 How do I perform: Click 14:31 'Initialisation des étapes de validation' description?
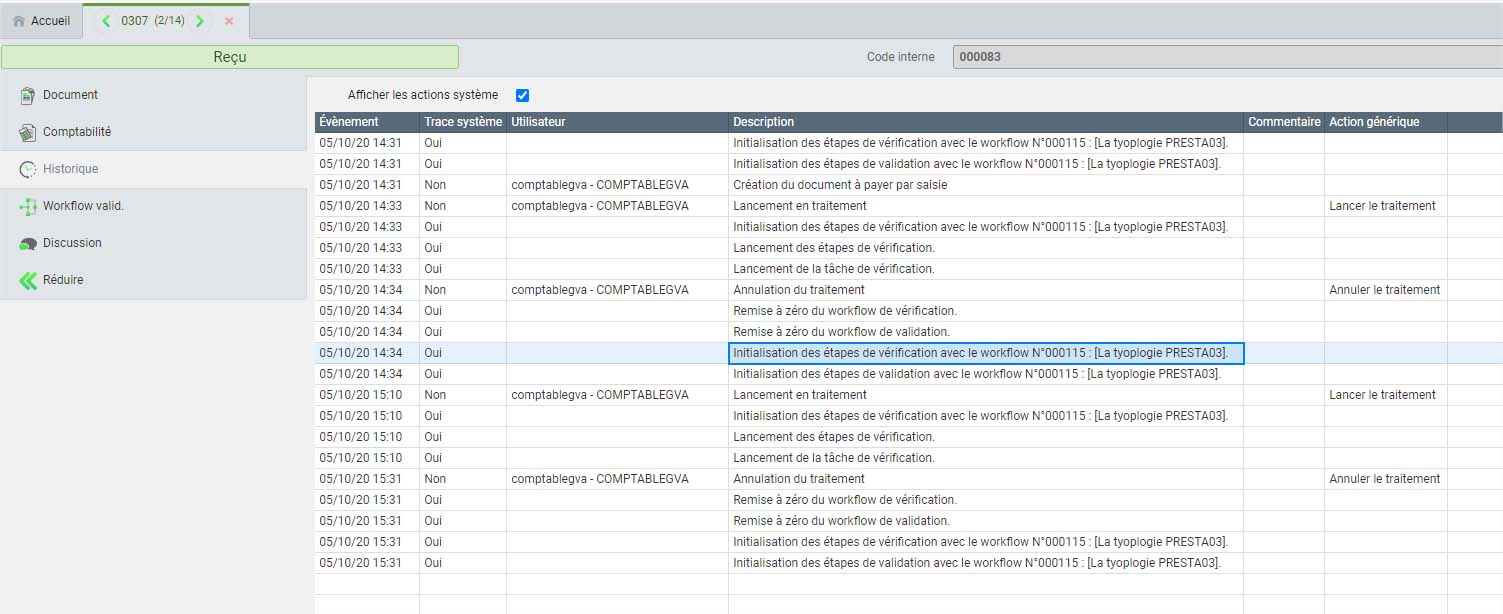click(x=977, y=164)
